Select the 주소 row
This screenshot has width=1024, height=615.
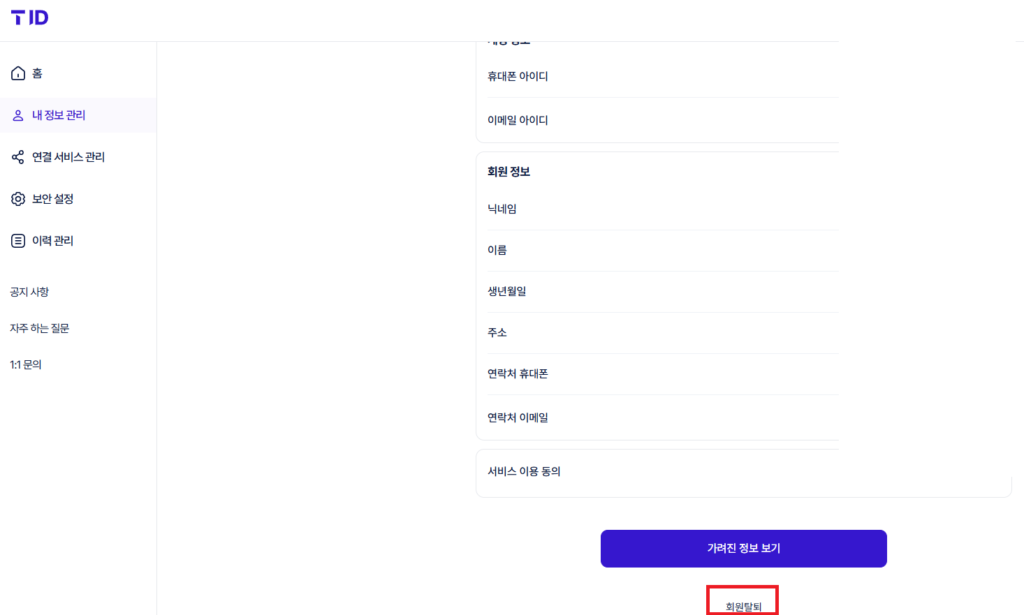663,332
